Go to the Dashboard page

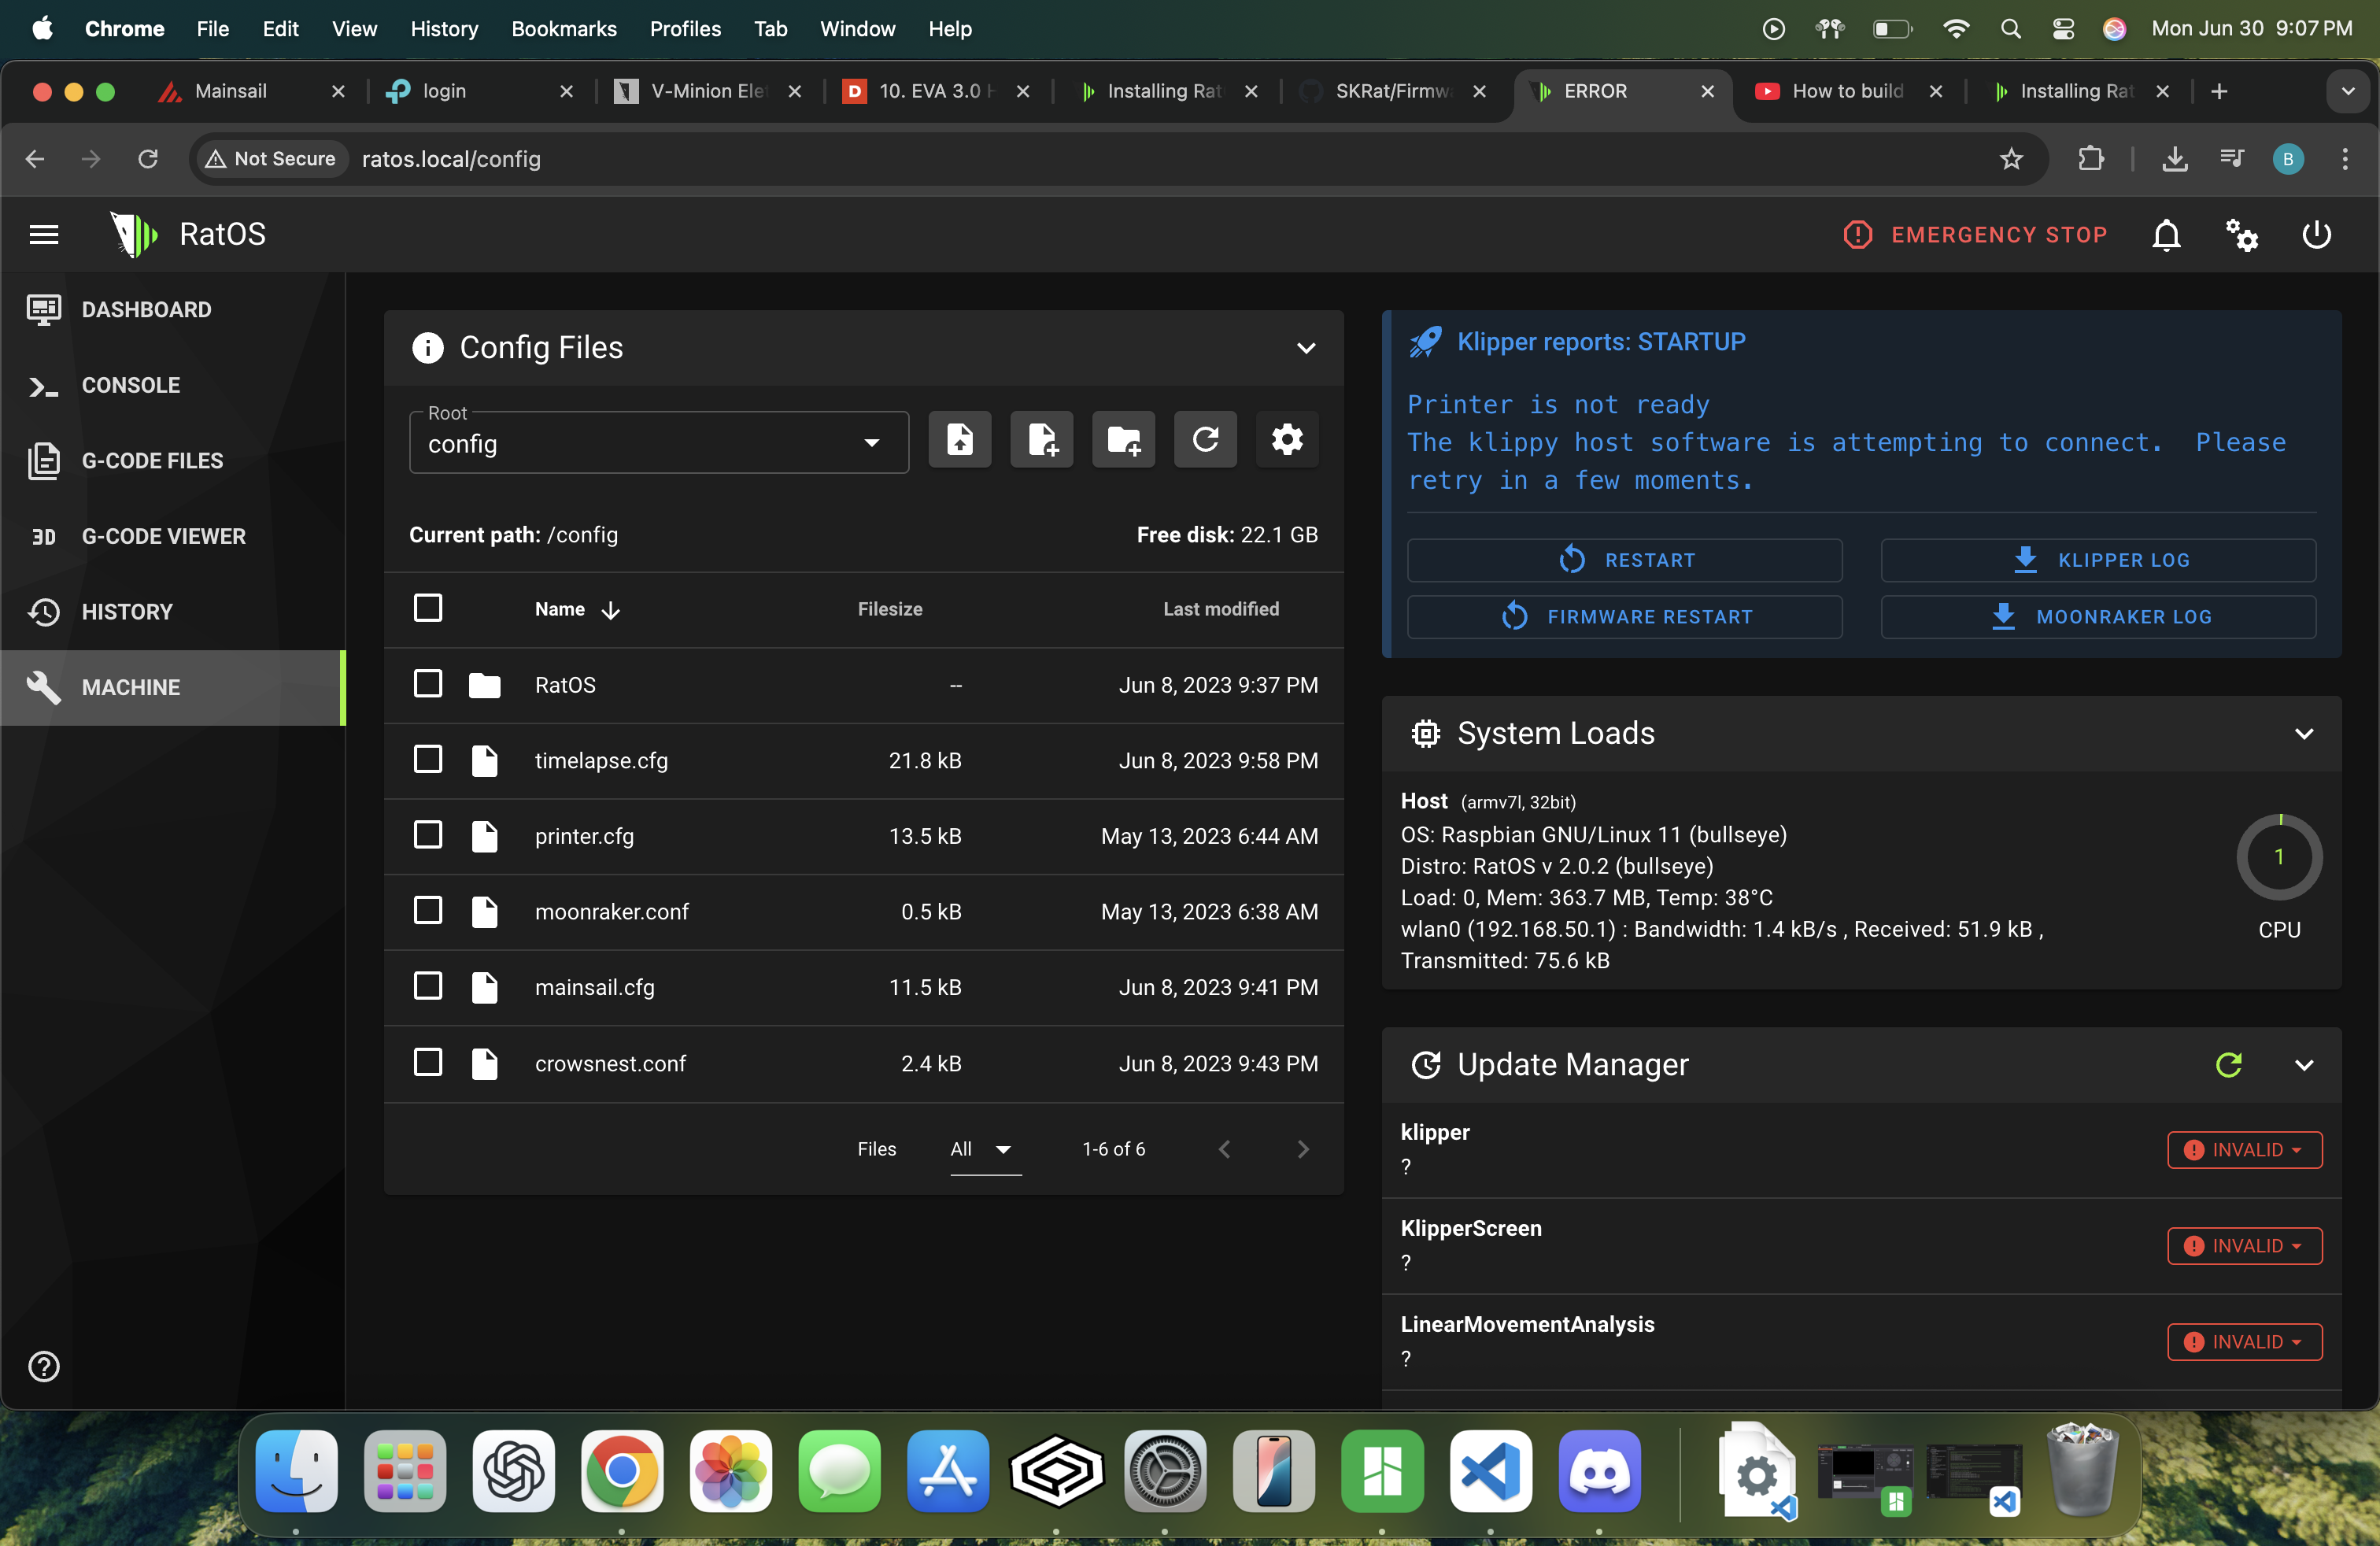172,310
